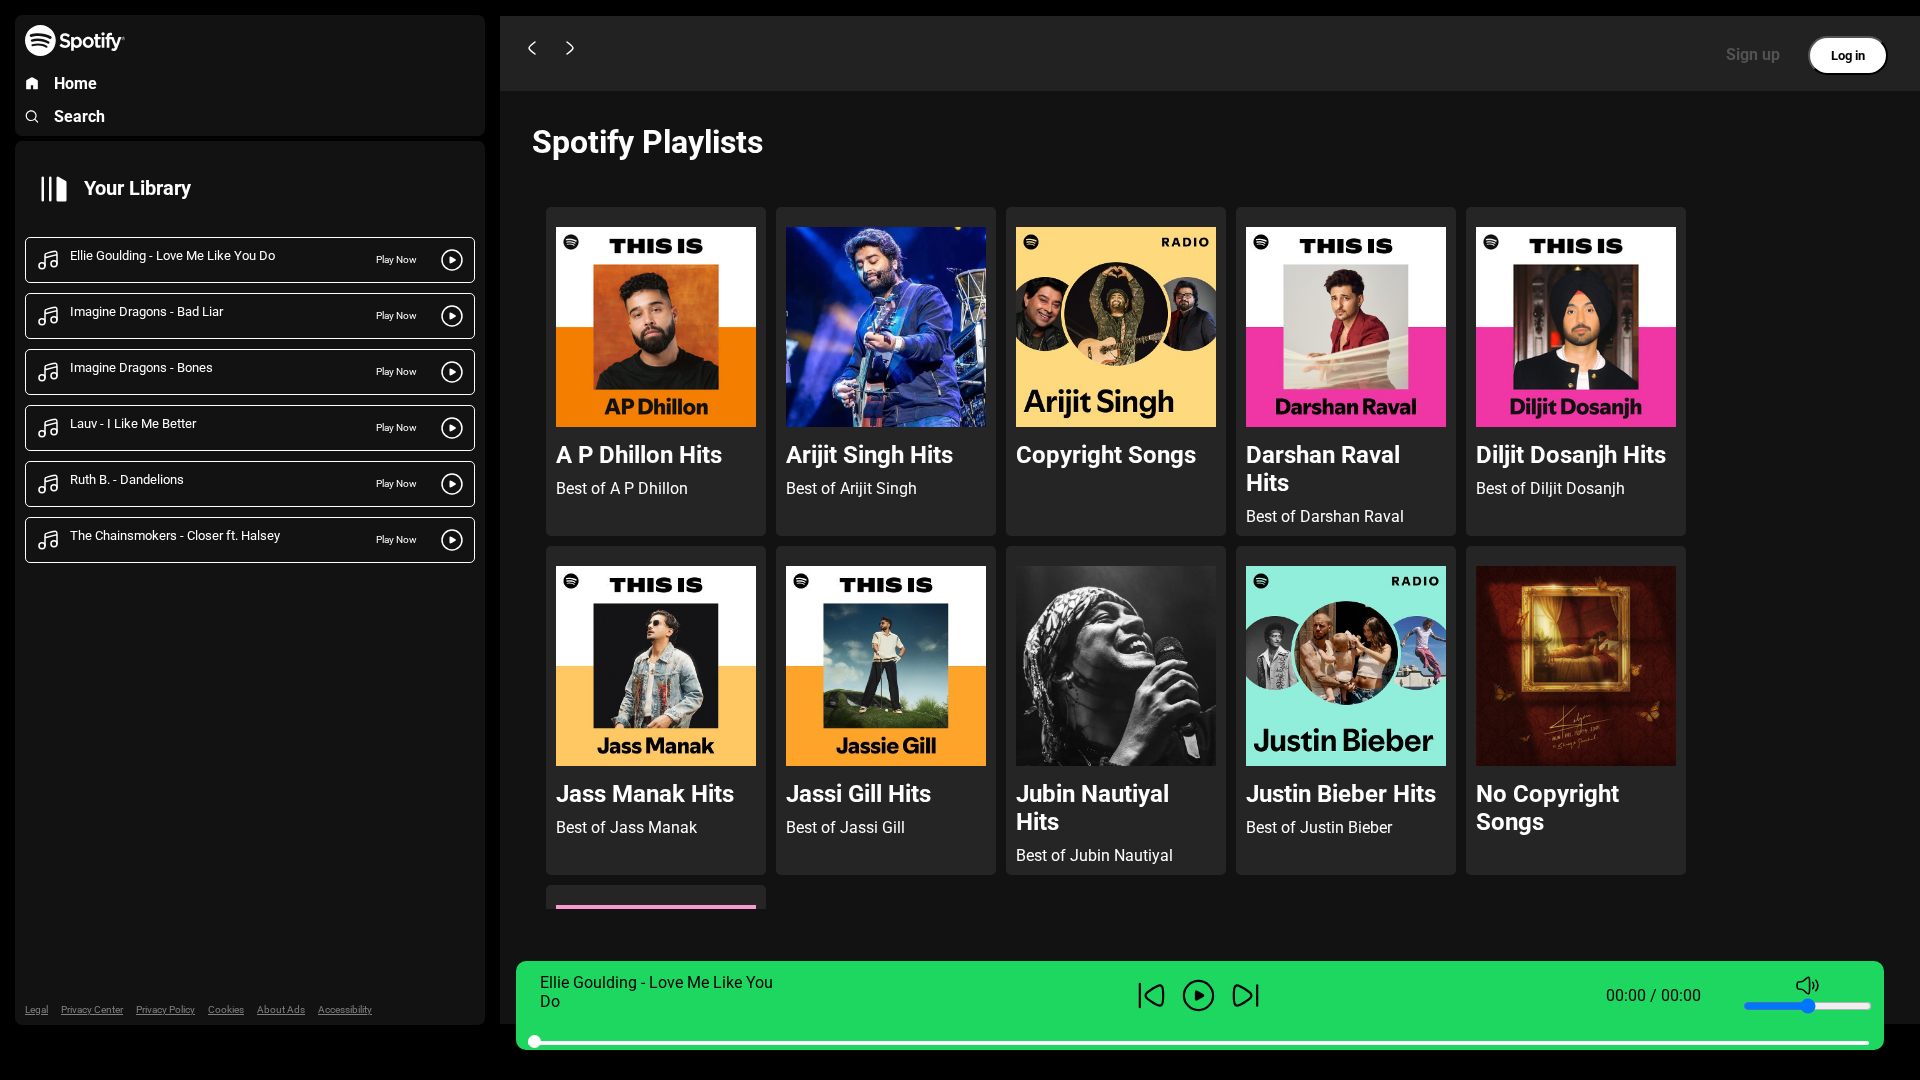Viewport: 1920px width, 1080px height.
Task: Open the A P Dhillon Hits cover
Action: pos(656,327)
